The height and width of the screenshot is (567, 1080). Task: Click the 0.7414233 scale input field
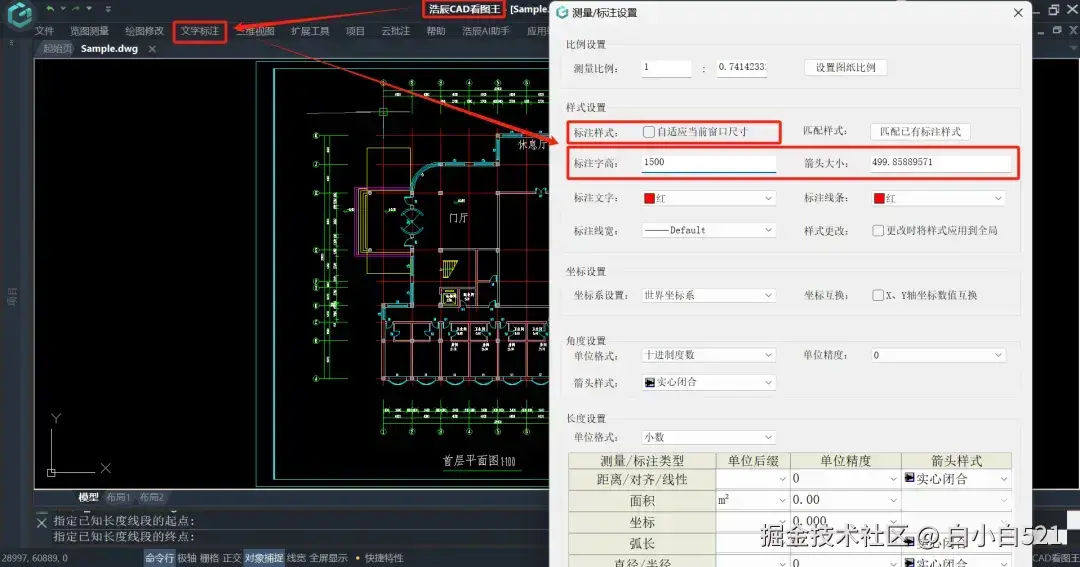742,68
